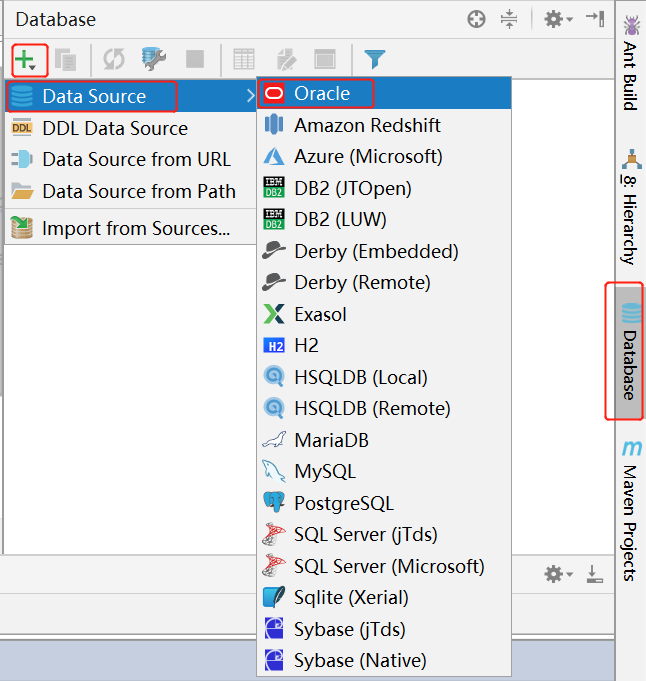Choose DB2 (JTOpen) data source
Image resolution: width=646 pixels, height=681 pixels.
tap(384, 188)
